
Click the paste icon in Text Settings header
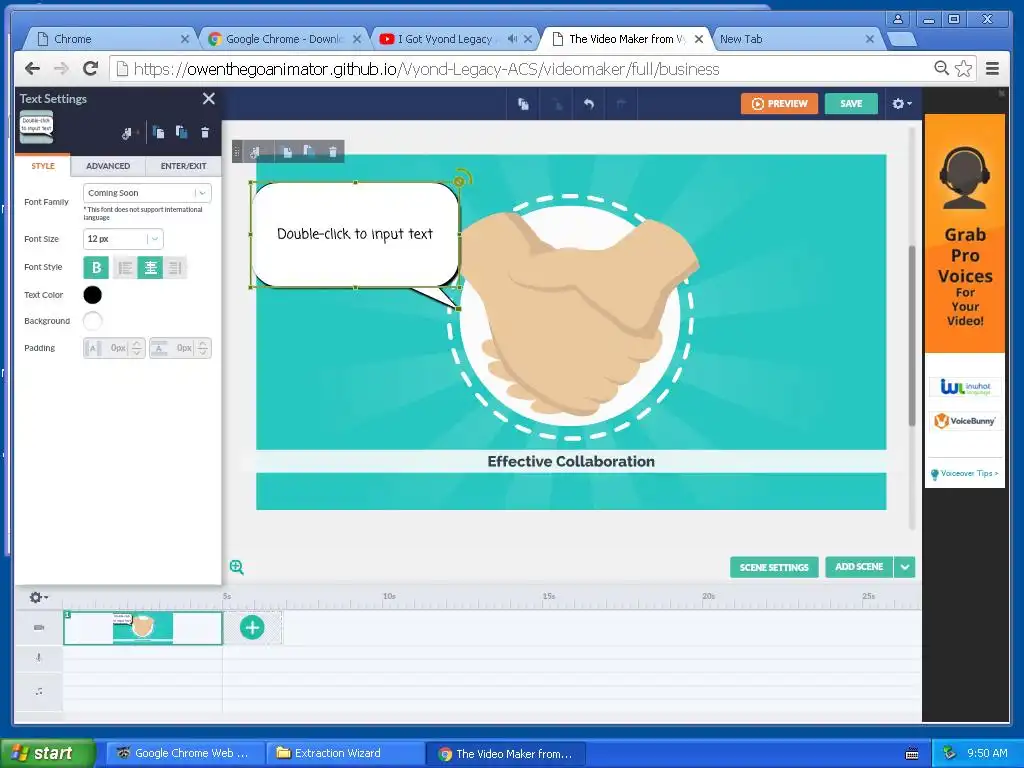click(x=182, y=133)
